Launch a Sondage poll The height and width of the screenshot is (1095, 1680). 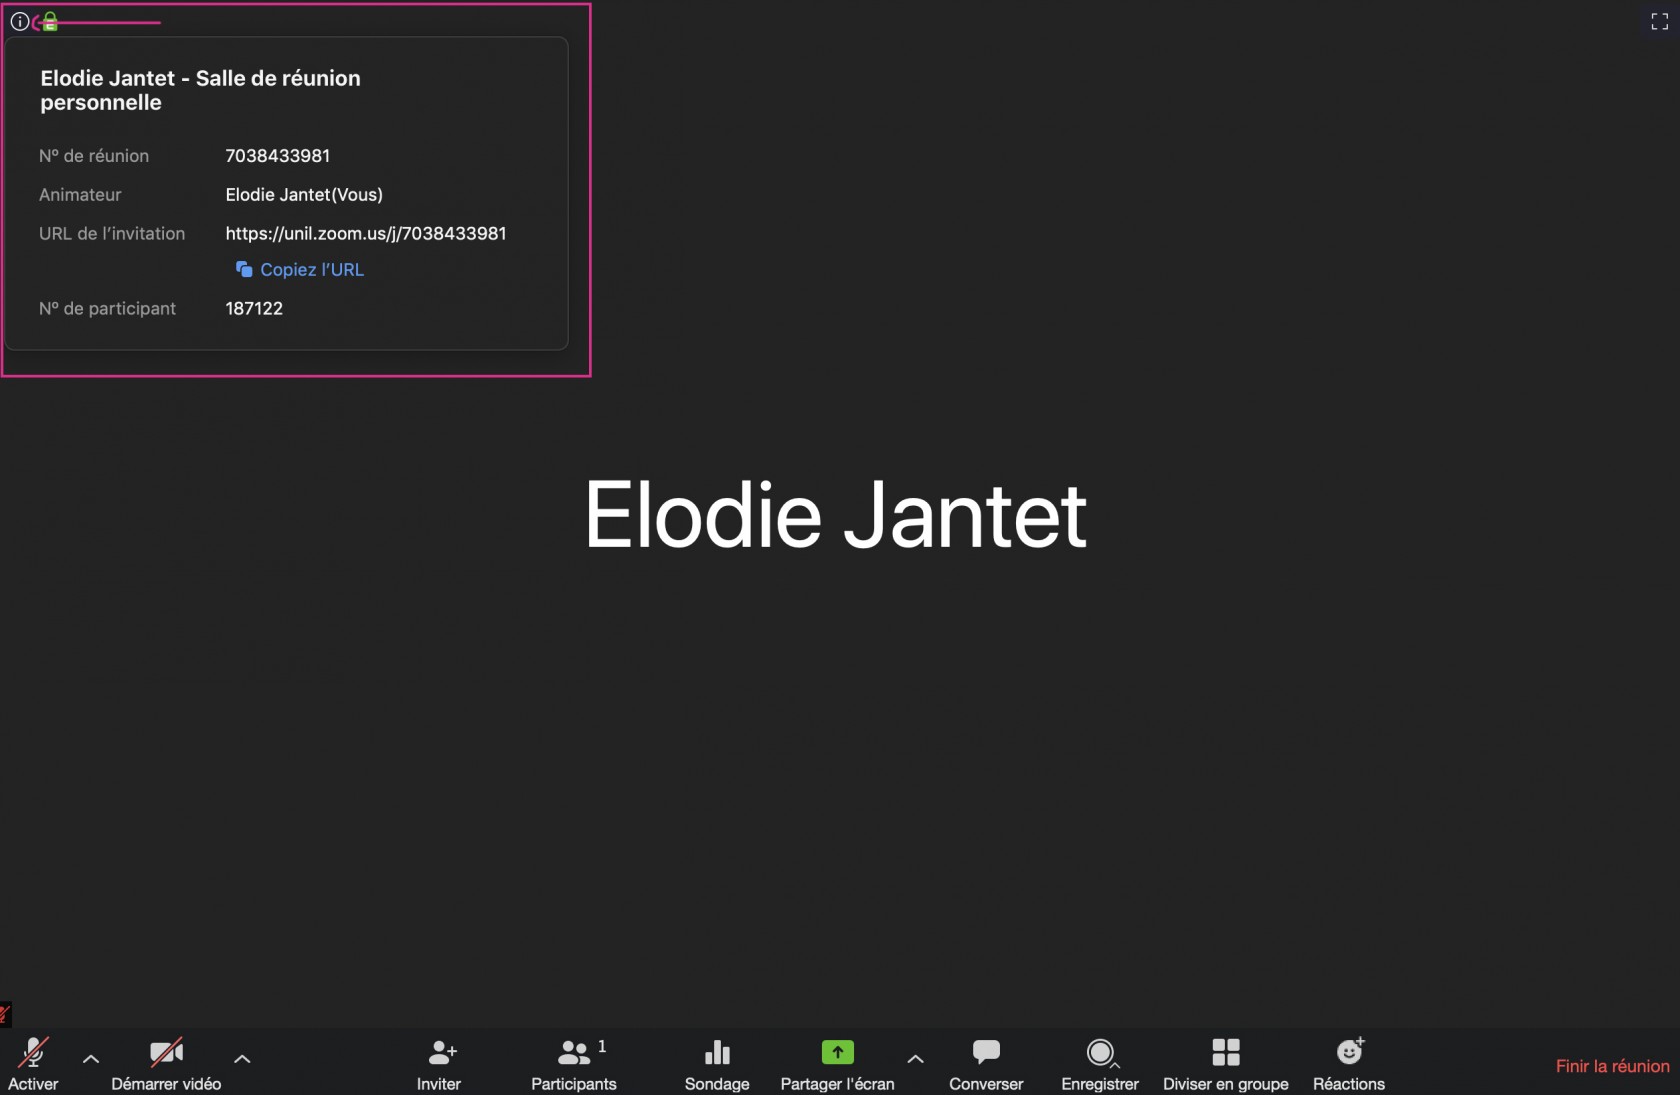click(717, 1063)
